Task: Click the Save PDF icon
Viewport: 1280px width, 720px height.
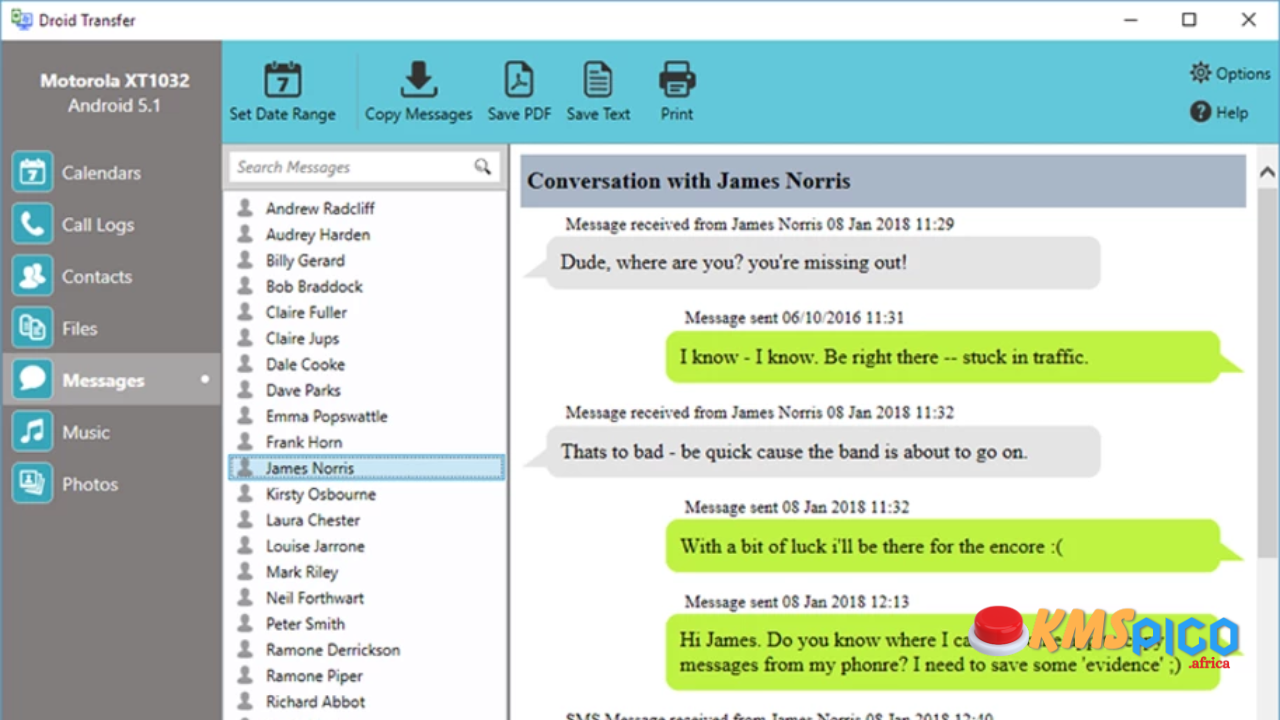Action: tap(519, 79)
